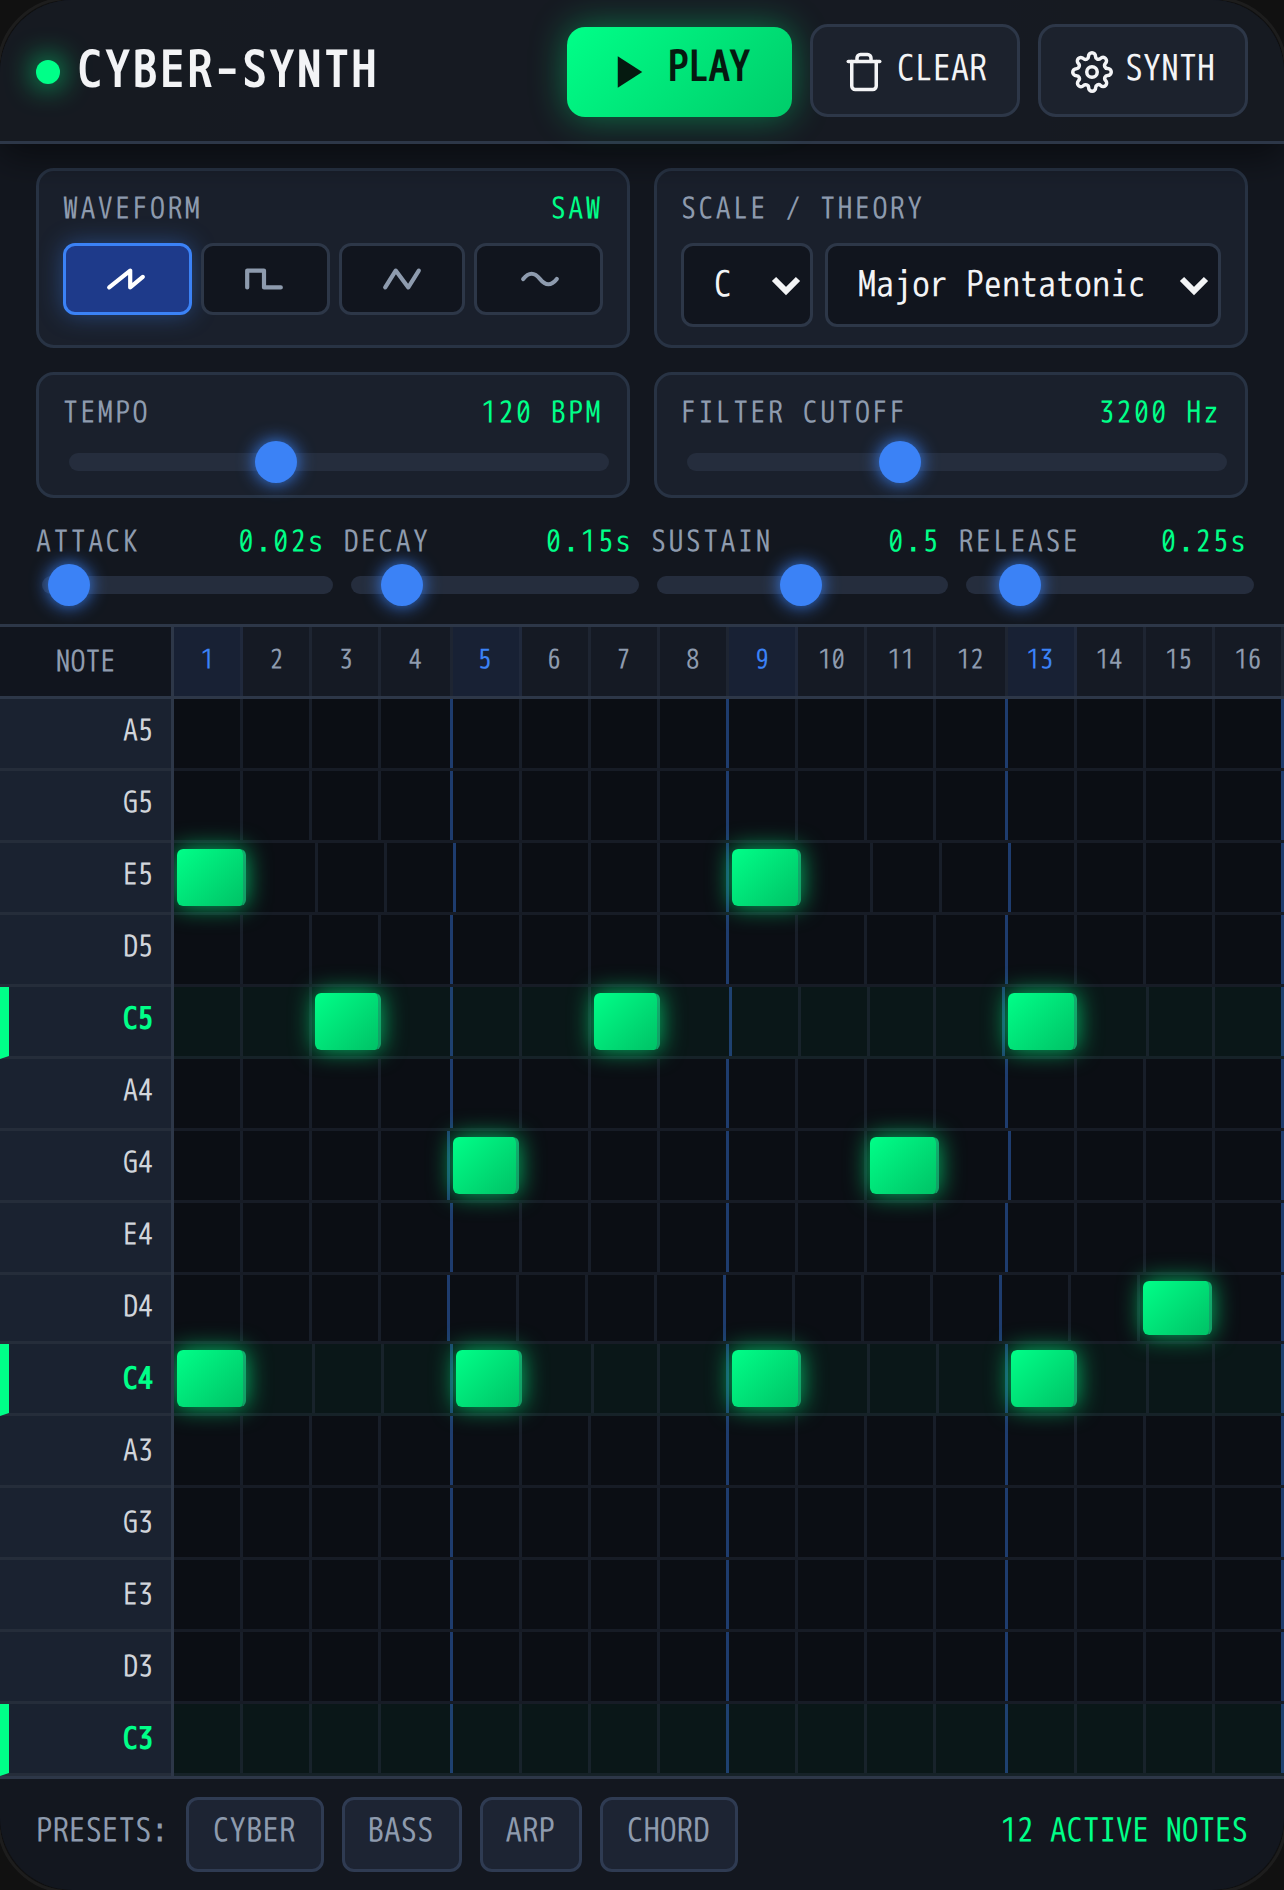Click the 3200 Hz cutoff value

[x=1159, y=413]
